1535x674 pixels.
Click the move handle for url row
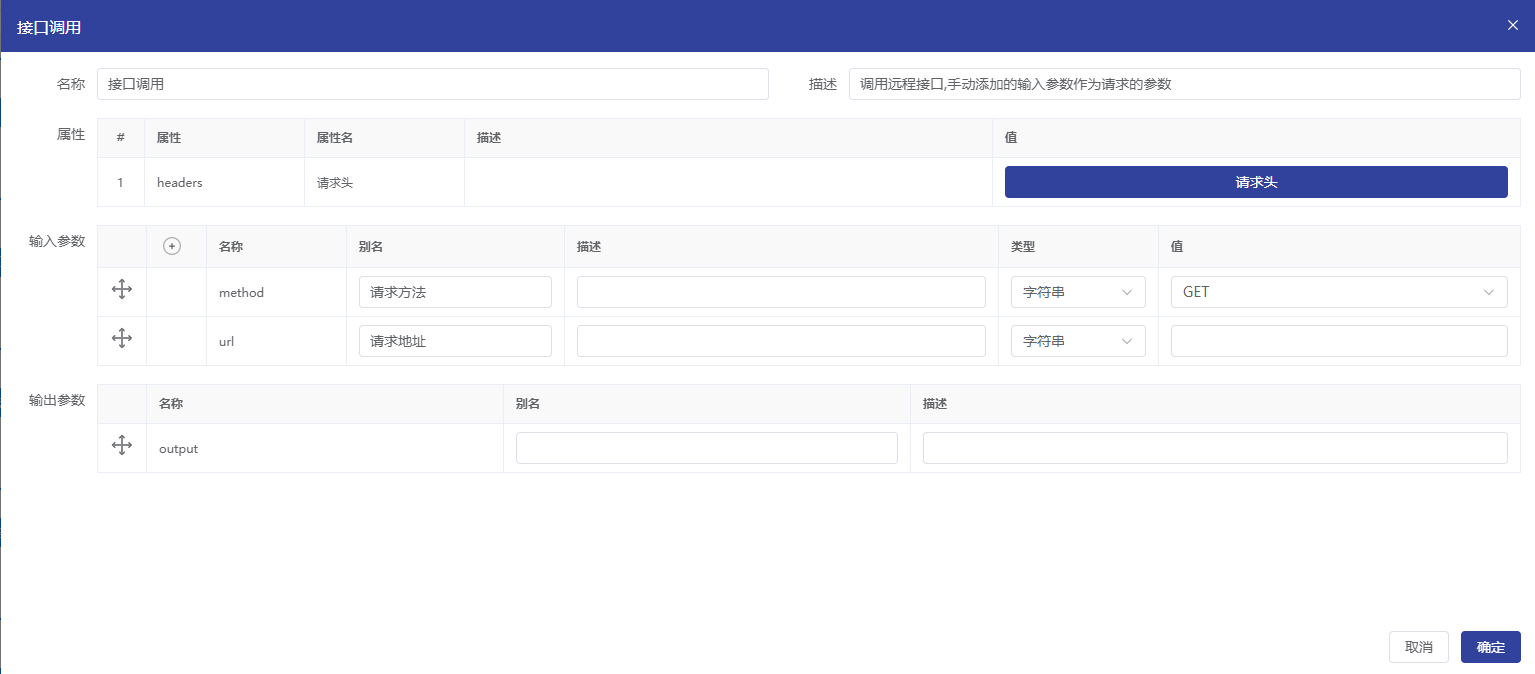coord(122,339)
